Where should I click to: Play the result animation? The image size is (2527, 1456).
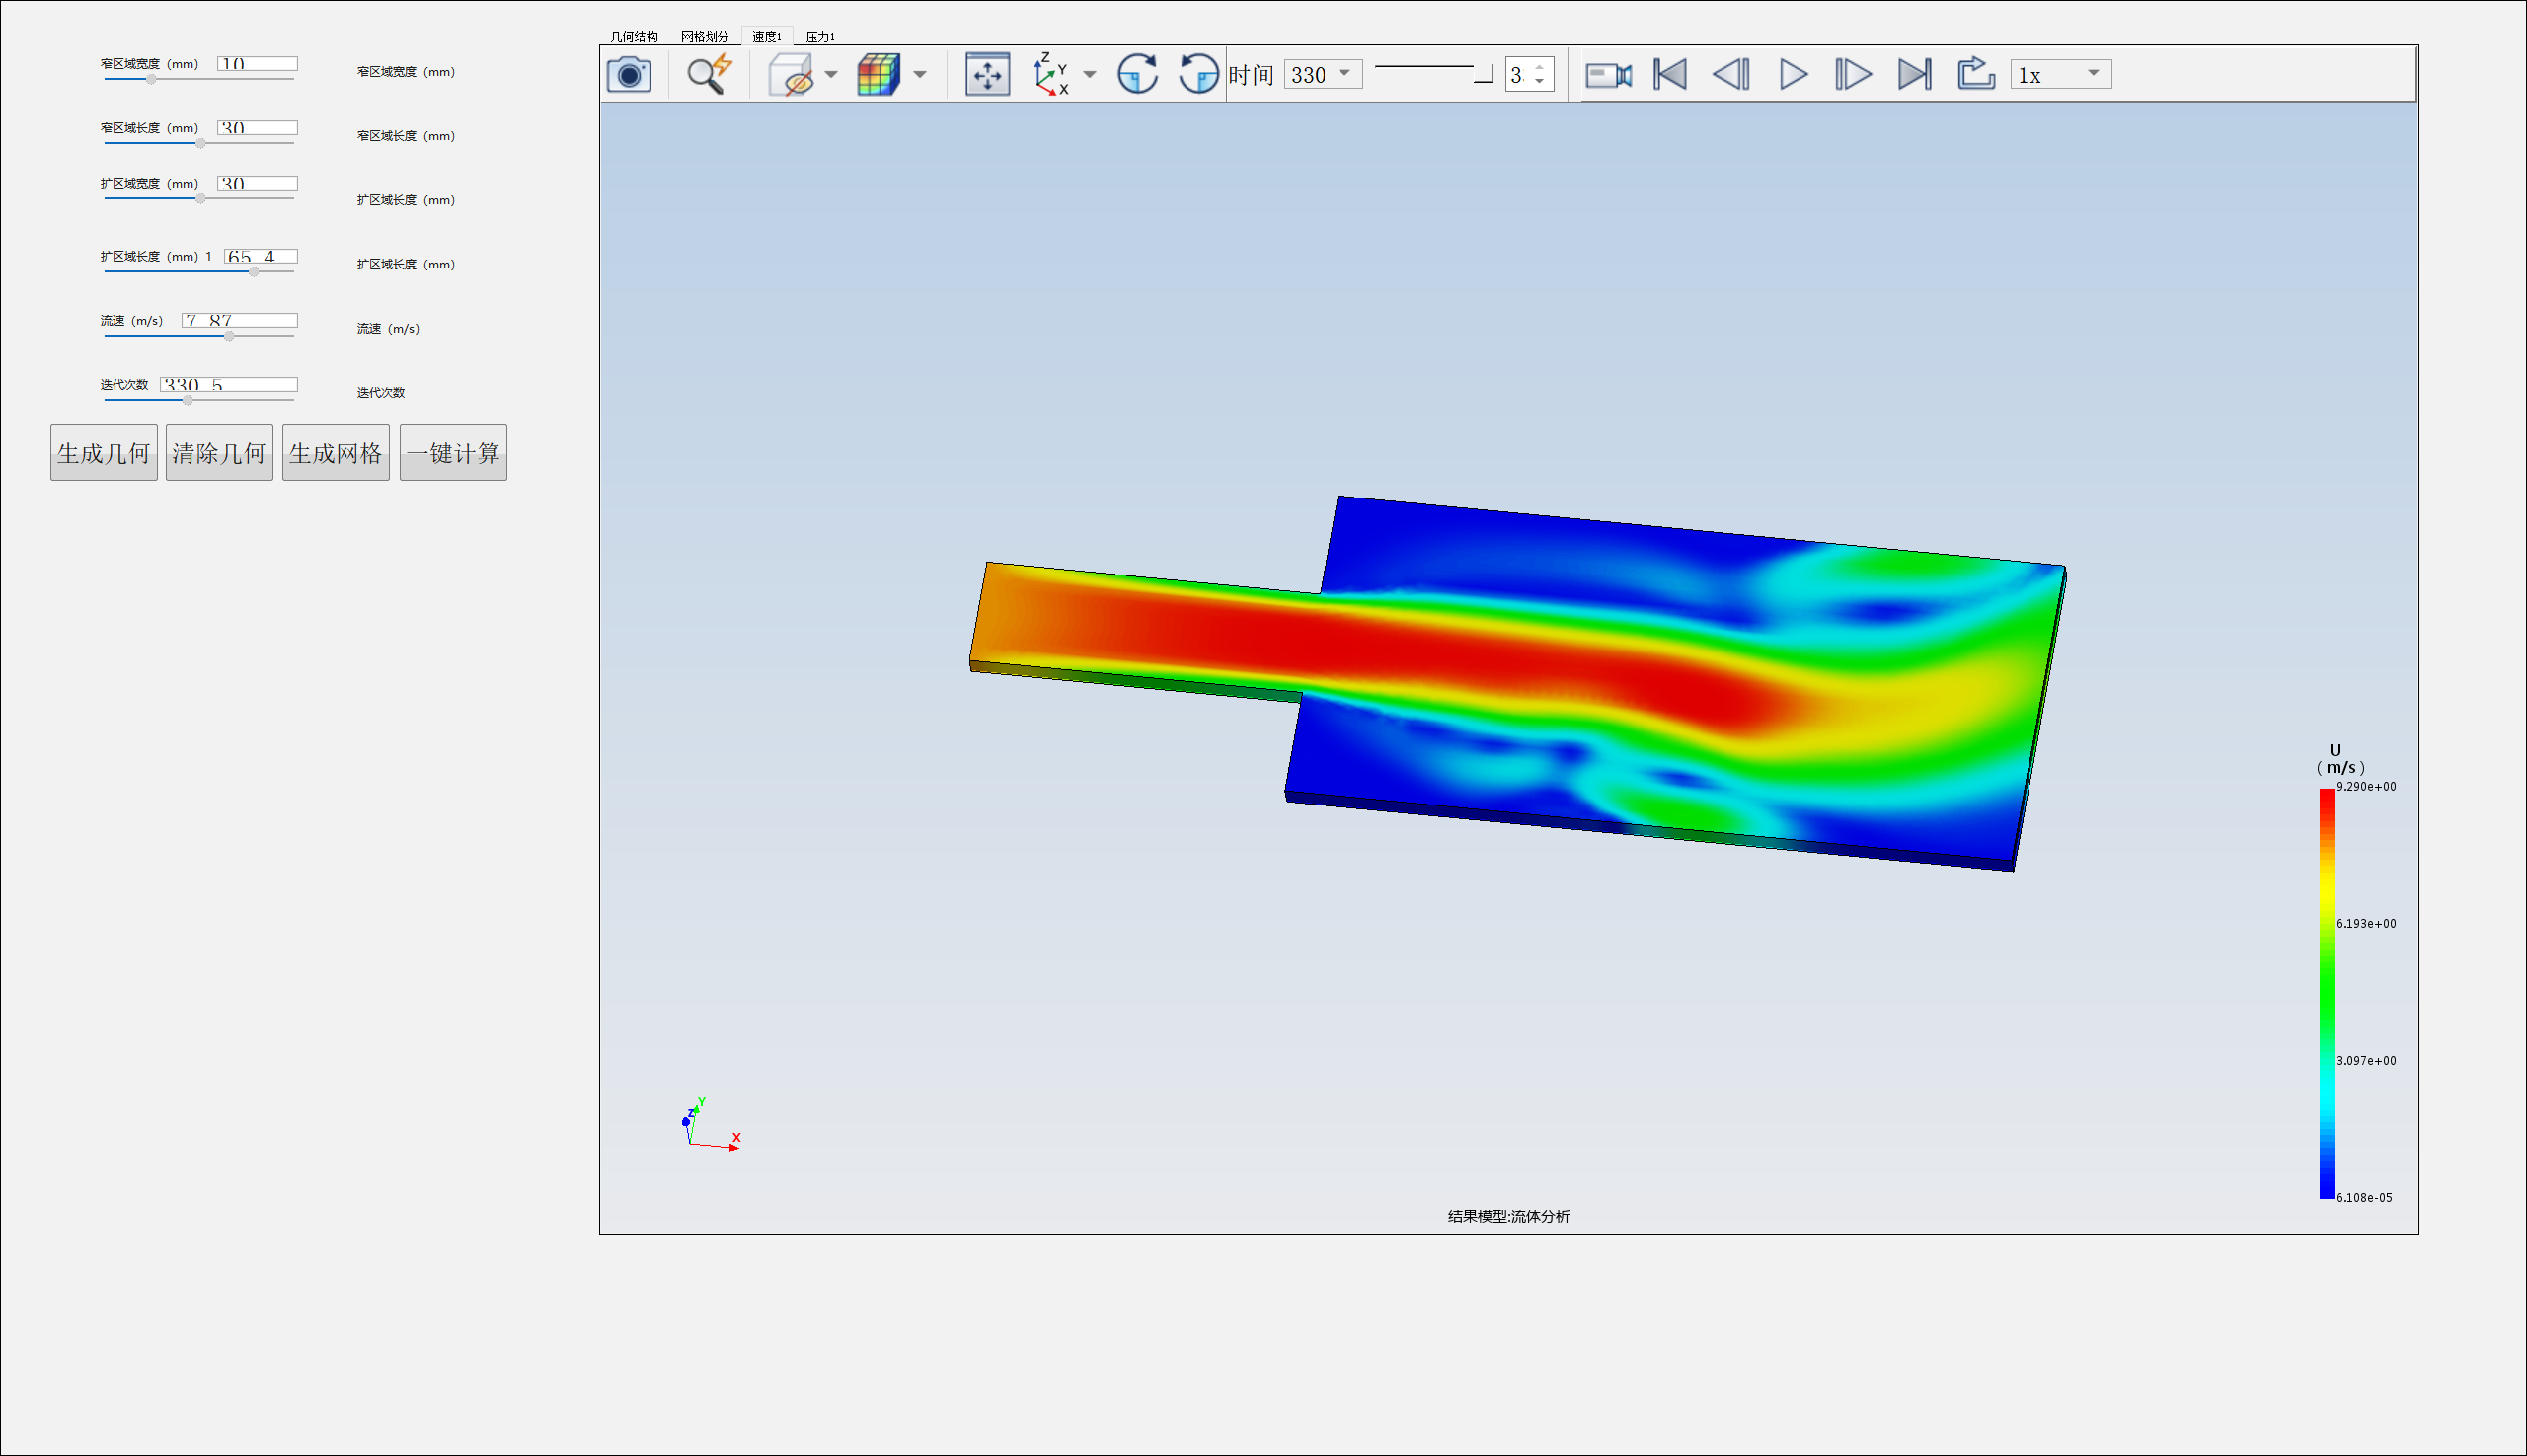1793,75
